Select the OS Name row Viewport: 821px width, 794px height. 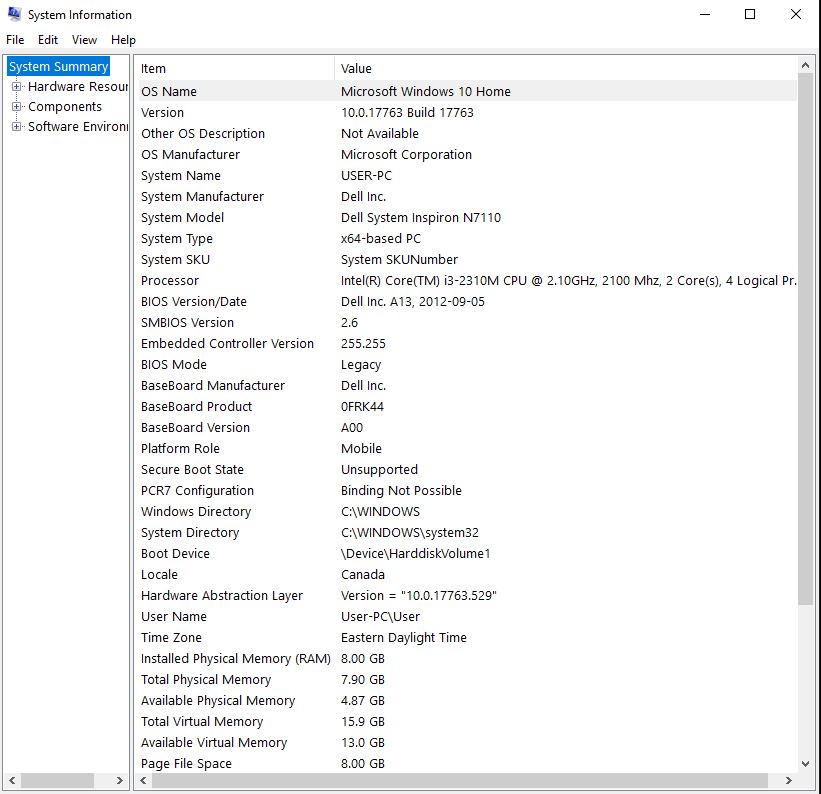(466, 91)
